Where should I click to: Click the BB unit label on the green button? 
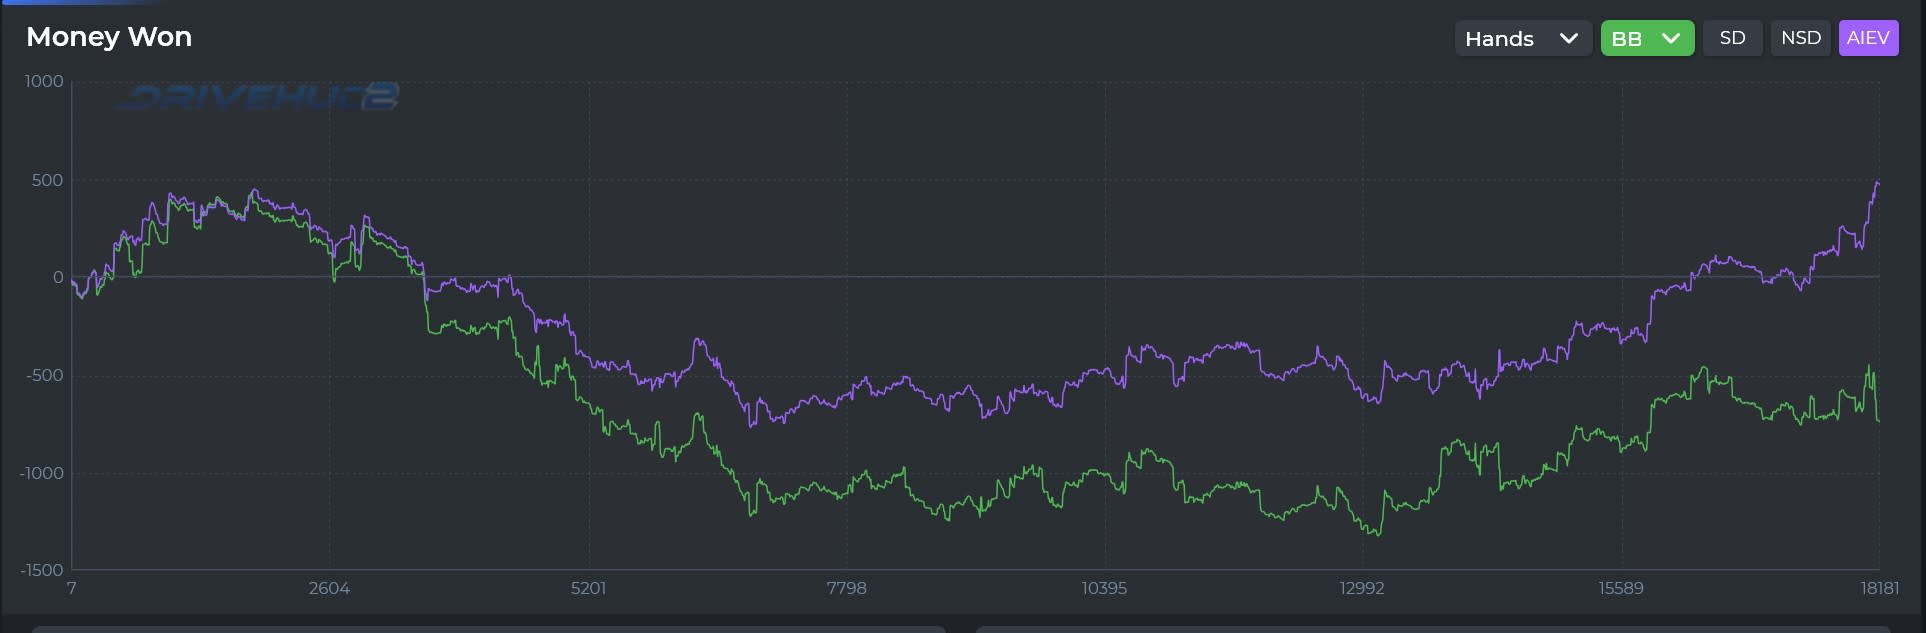(1627, 39)
